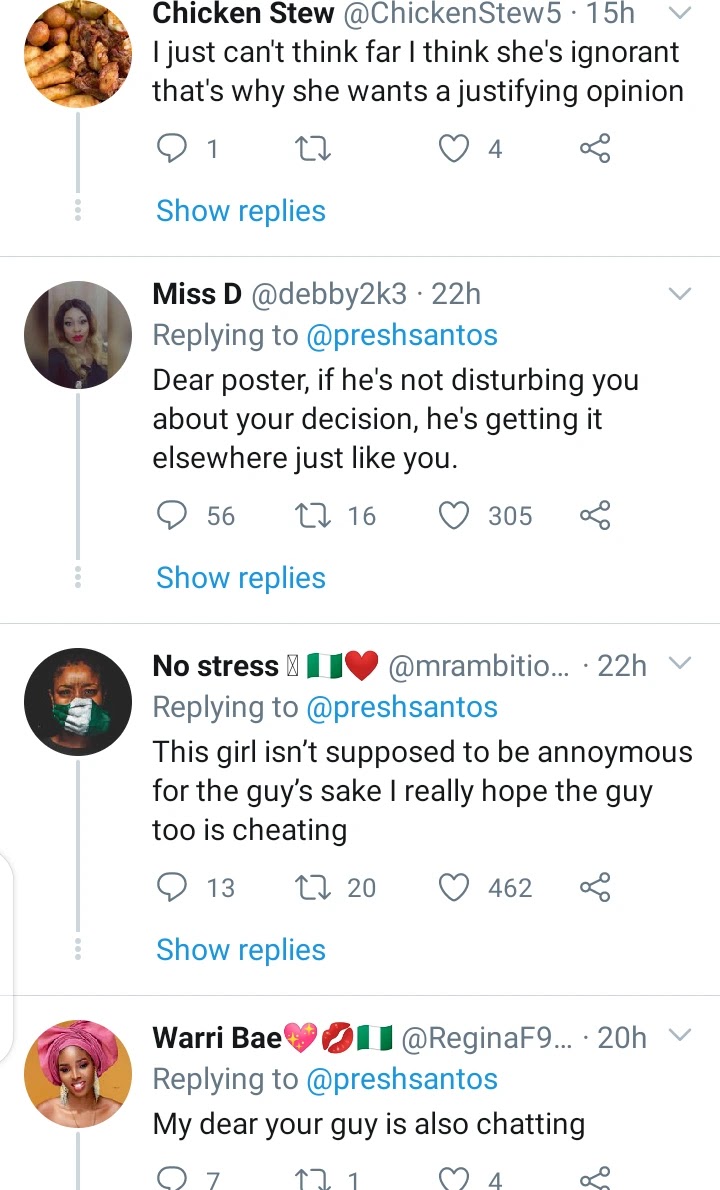Reply to Miss D's tweet
The image size is (720, 1190).
pos(173,516)
